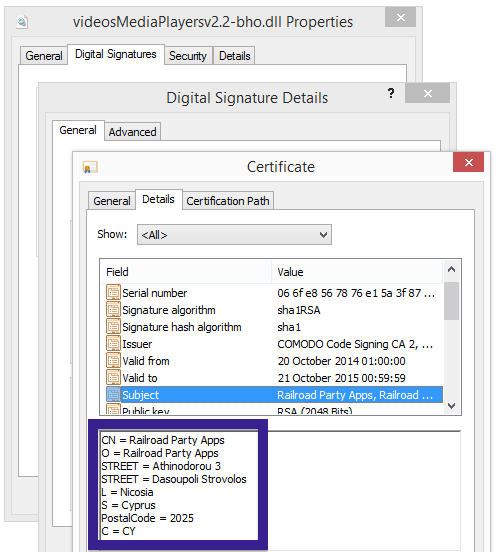Click 'O = Railroad Party Apps' line
497x552 pixels.
[x=160, y=453]
